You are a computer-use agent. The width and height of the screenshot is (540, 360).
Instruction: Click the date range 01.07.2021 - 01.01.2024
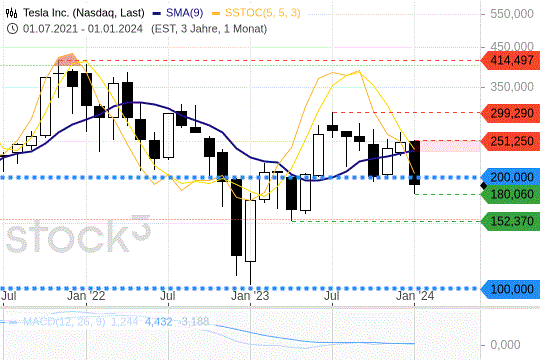point(83,29)
